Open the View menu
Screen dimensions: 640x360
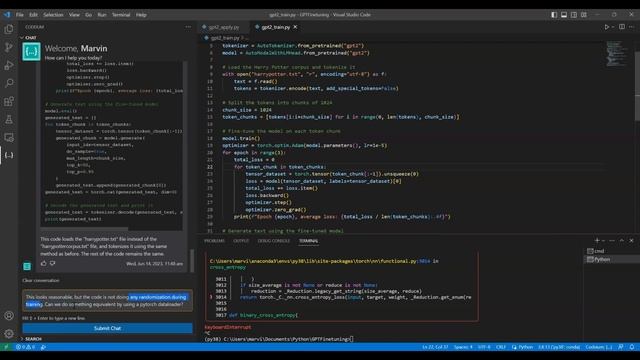(74, 15)
